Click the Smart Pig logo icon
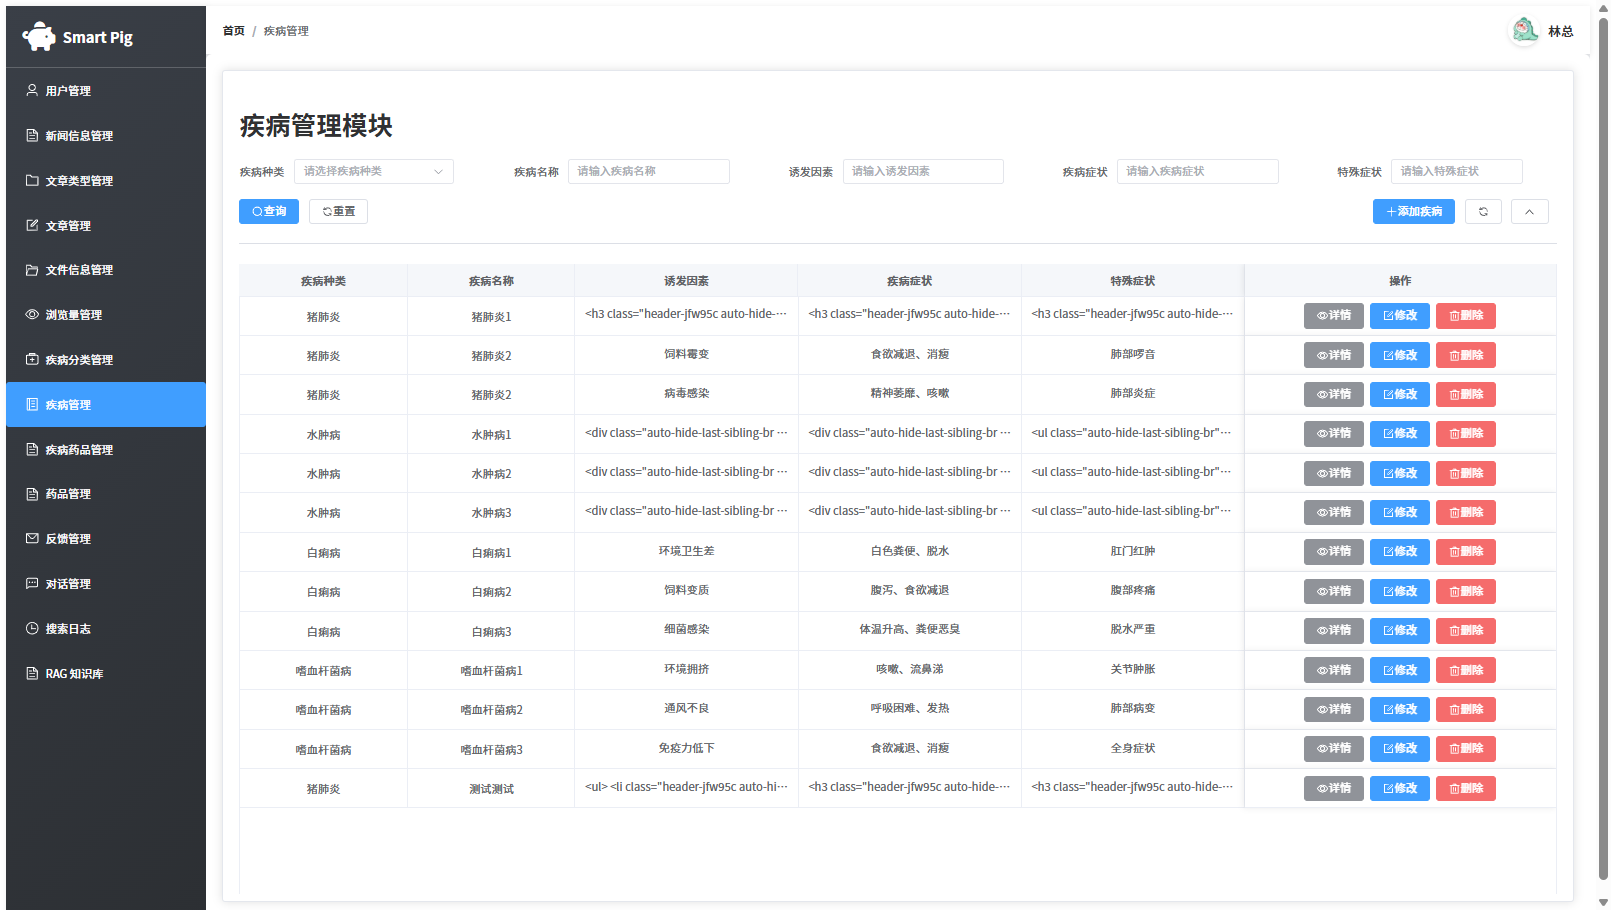1611x910 pixels. (x=39, y=37)
